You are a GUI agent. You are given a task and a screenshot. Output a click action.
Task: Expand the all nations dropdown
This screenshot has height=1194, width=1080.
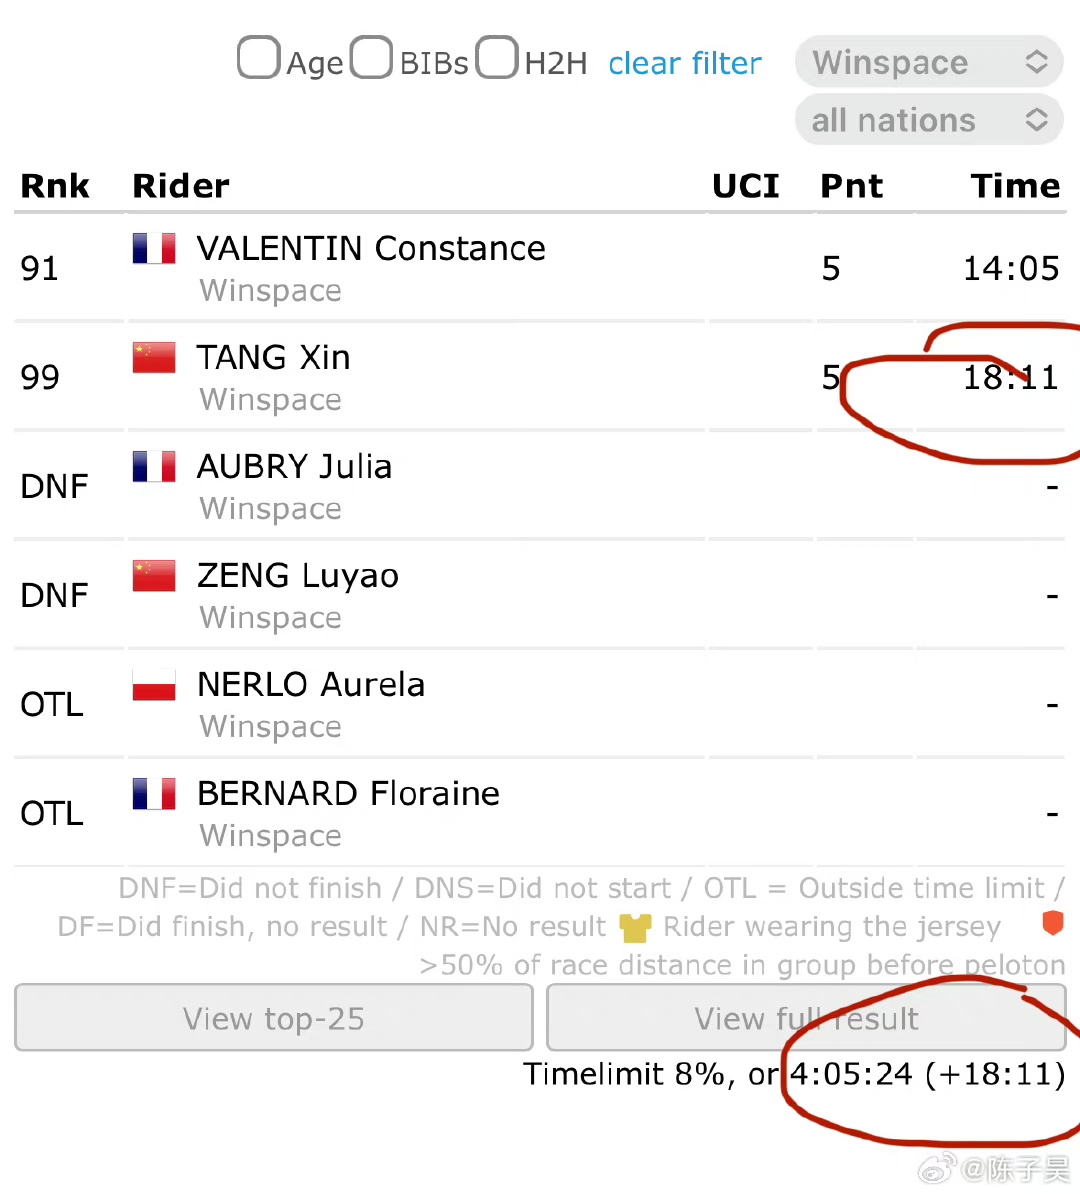[x=929, y=120]
